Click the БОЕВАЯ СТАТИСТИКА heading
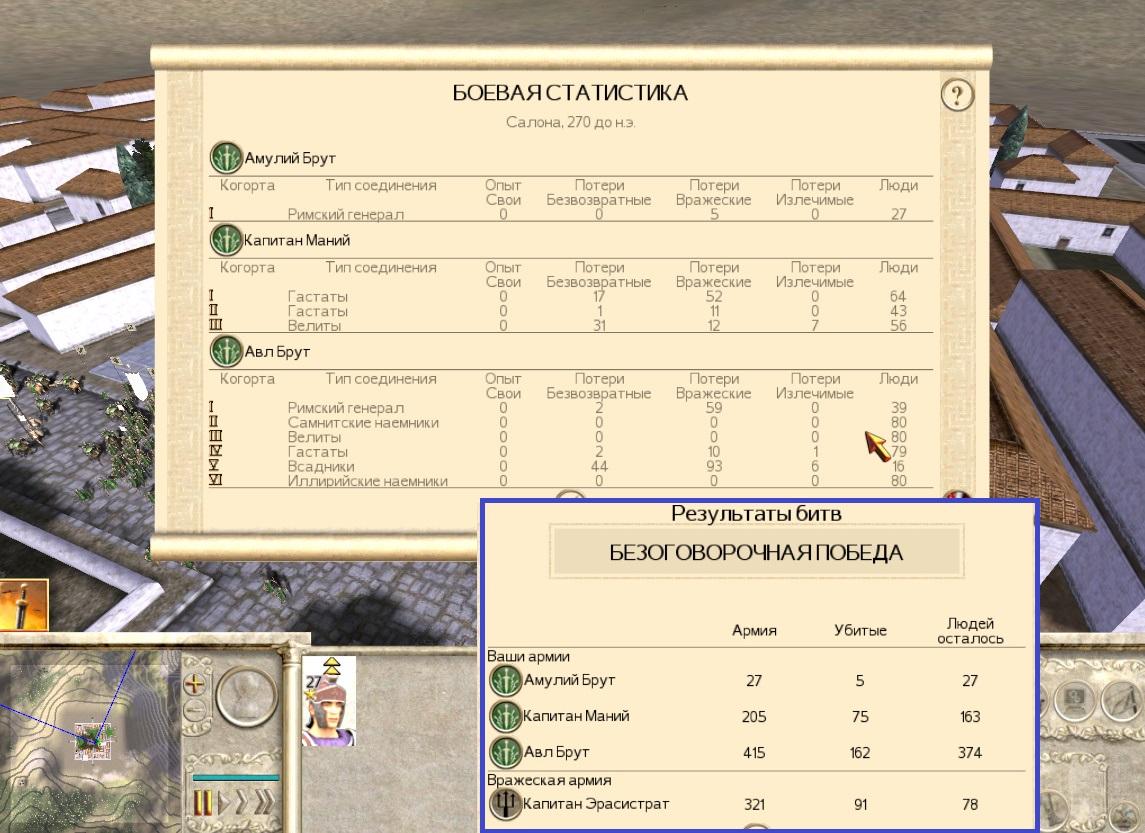 [x=570, y=93]
